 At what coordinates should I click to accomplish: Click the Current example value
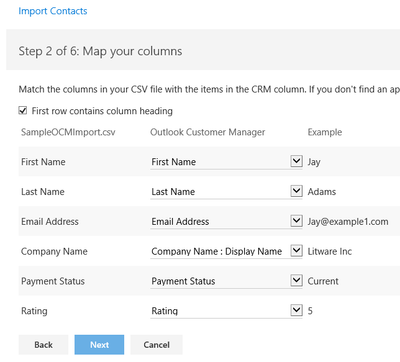tap(323, 281)
